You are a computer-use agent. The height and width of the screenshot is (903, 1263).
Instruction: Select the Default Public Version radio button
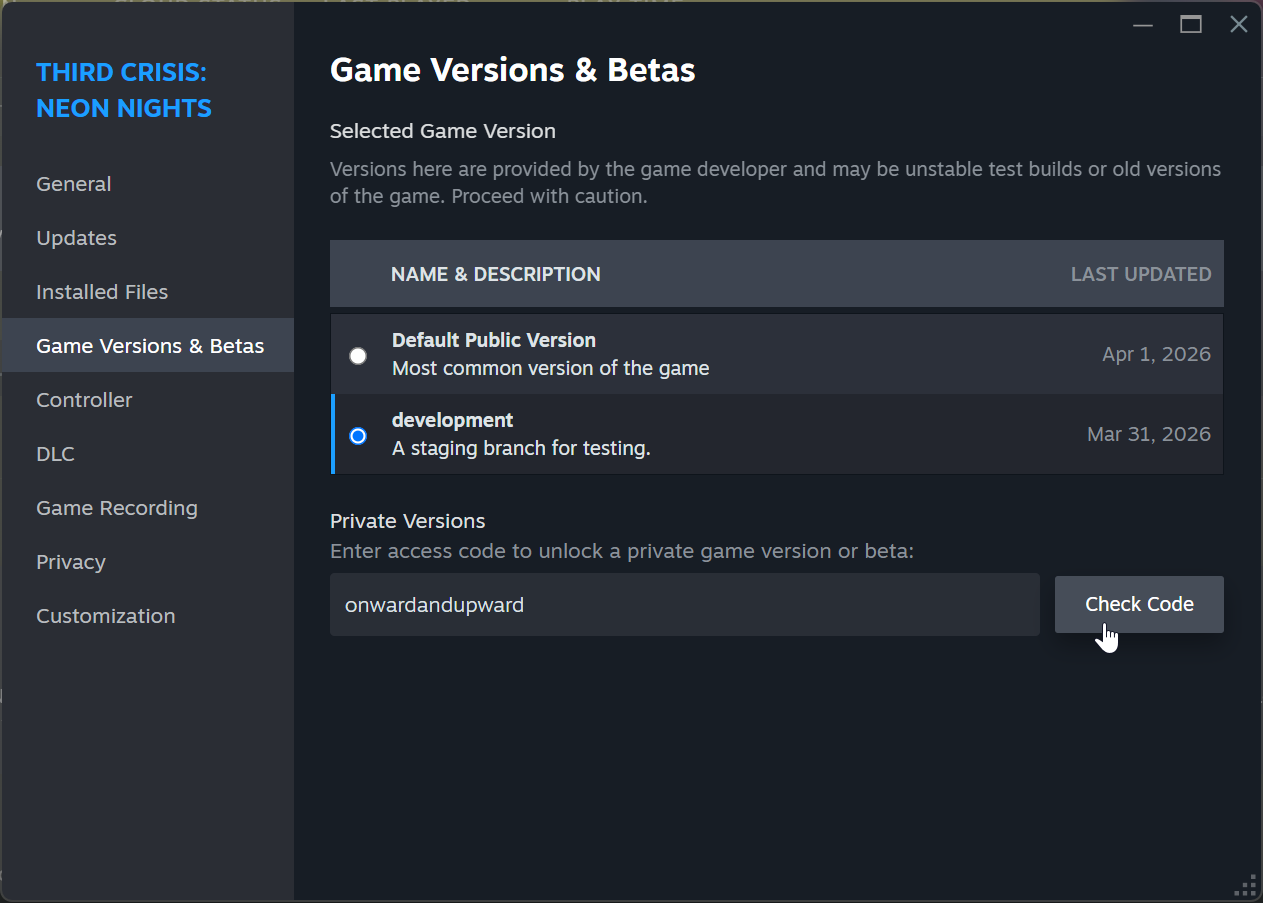pyautogui.click(x=358, y=356)
